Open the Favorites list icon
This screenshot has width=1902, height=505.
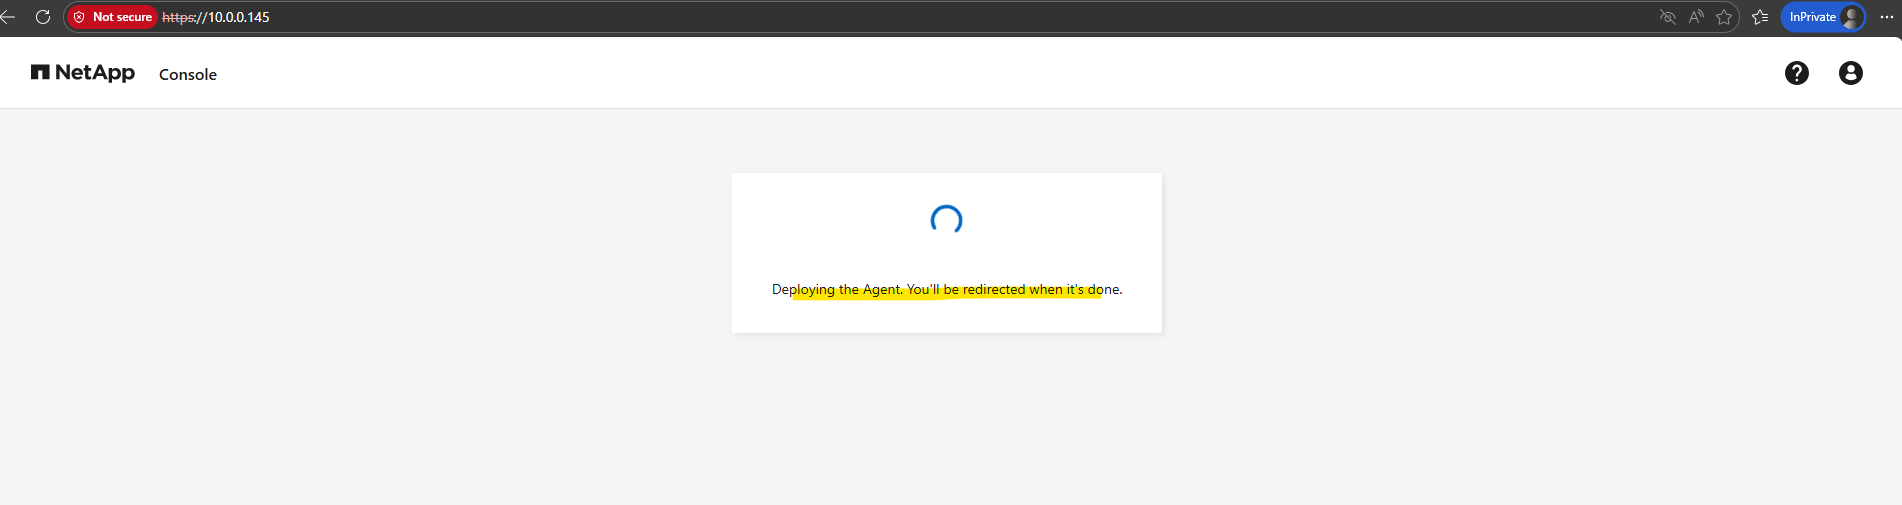pyautogui.click(x=1761, y=17)
